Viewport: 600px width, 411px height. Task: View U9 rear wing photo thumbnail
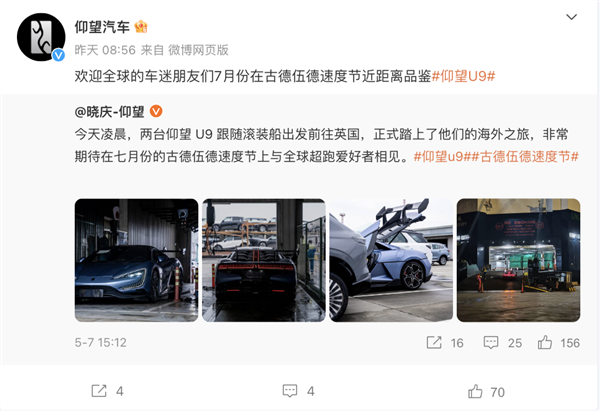(391, 260)
